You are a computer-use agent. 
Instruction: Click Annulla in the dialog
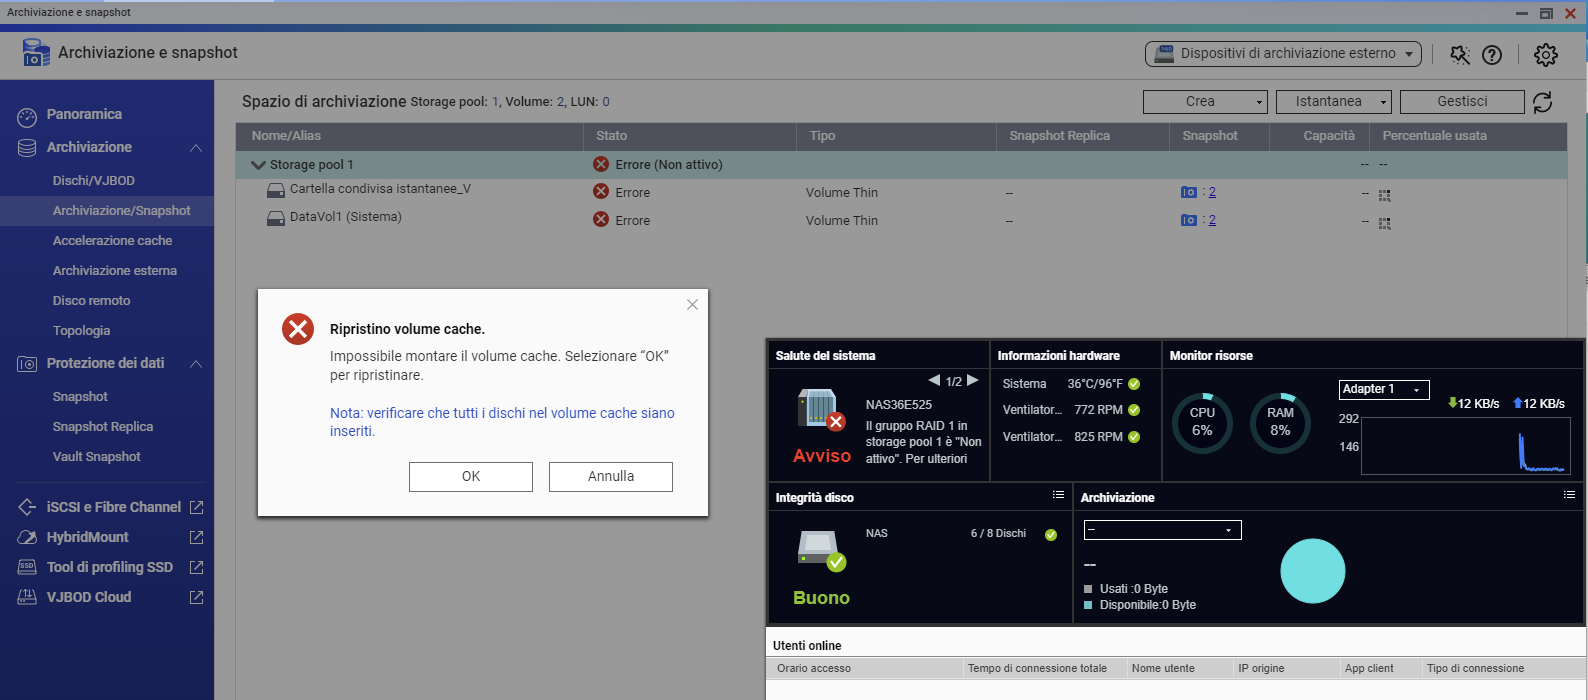[x=610, y=477]
